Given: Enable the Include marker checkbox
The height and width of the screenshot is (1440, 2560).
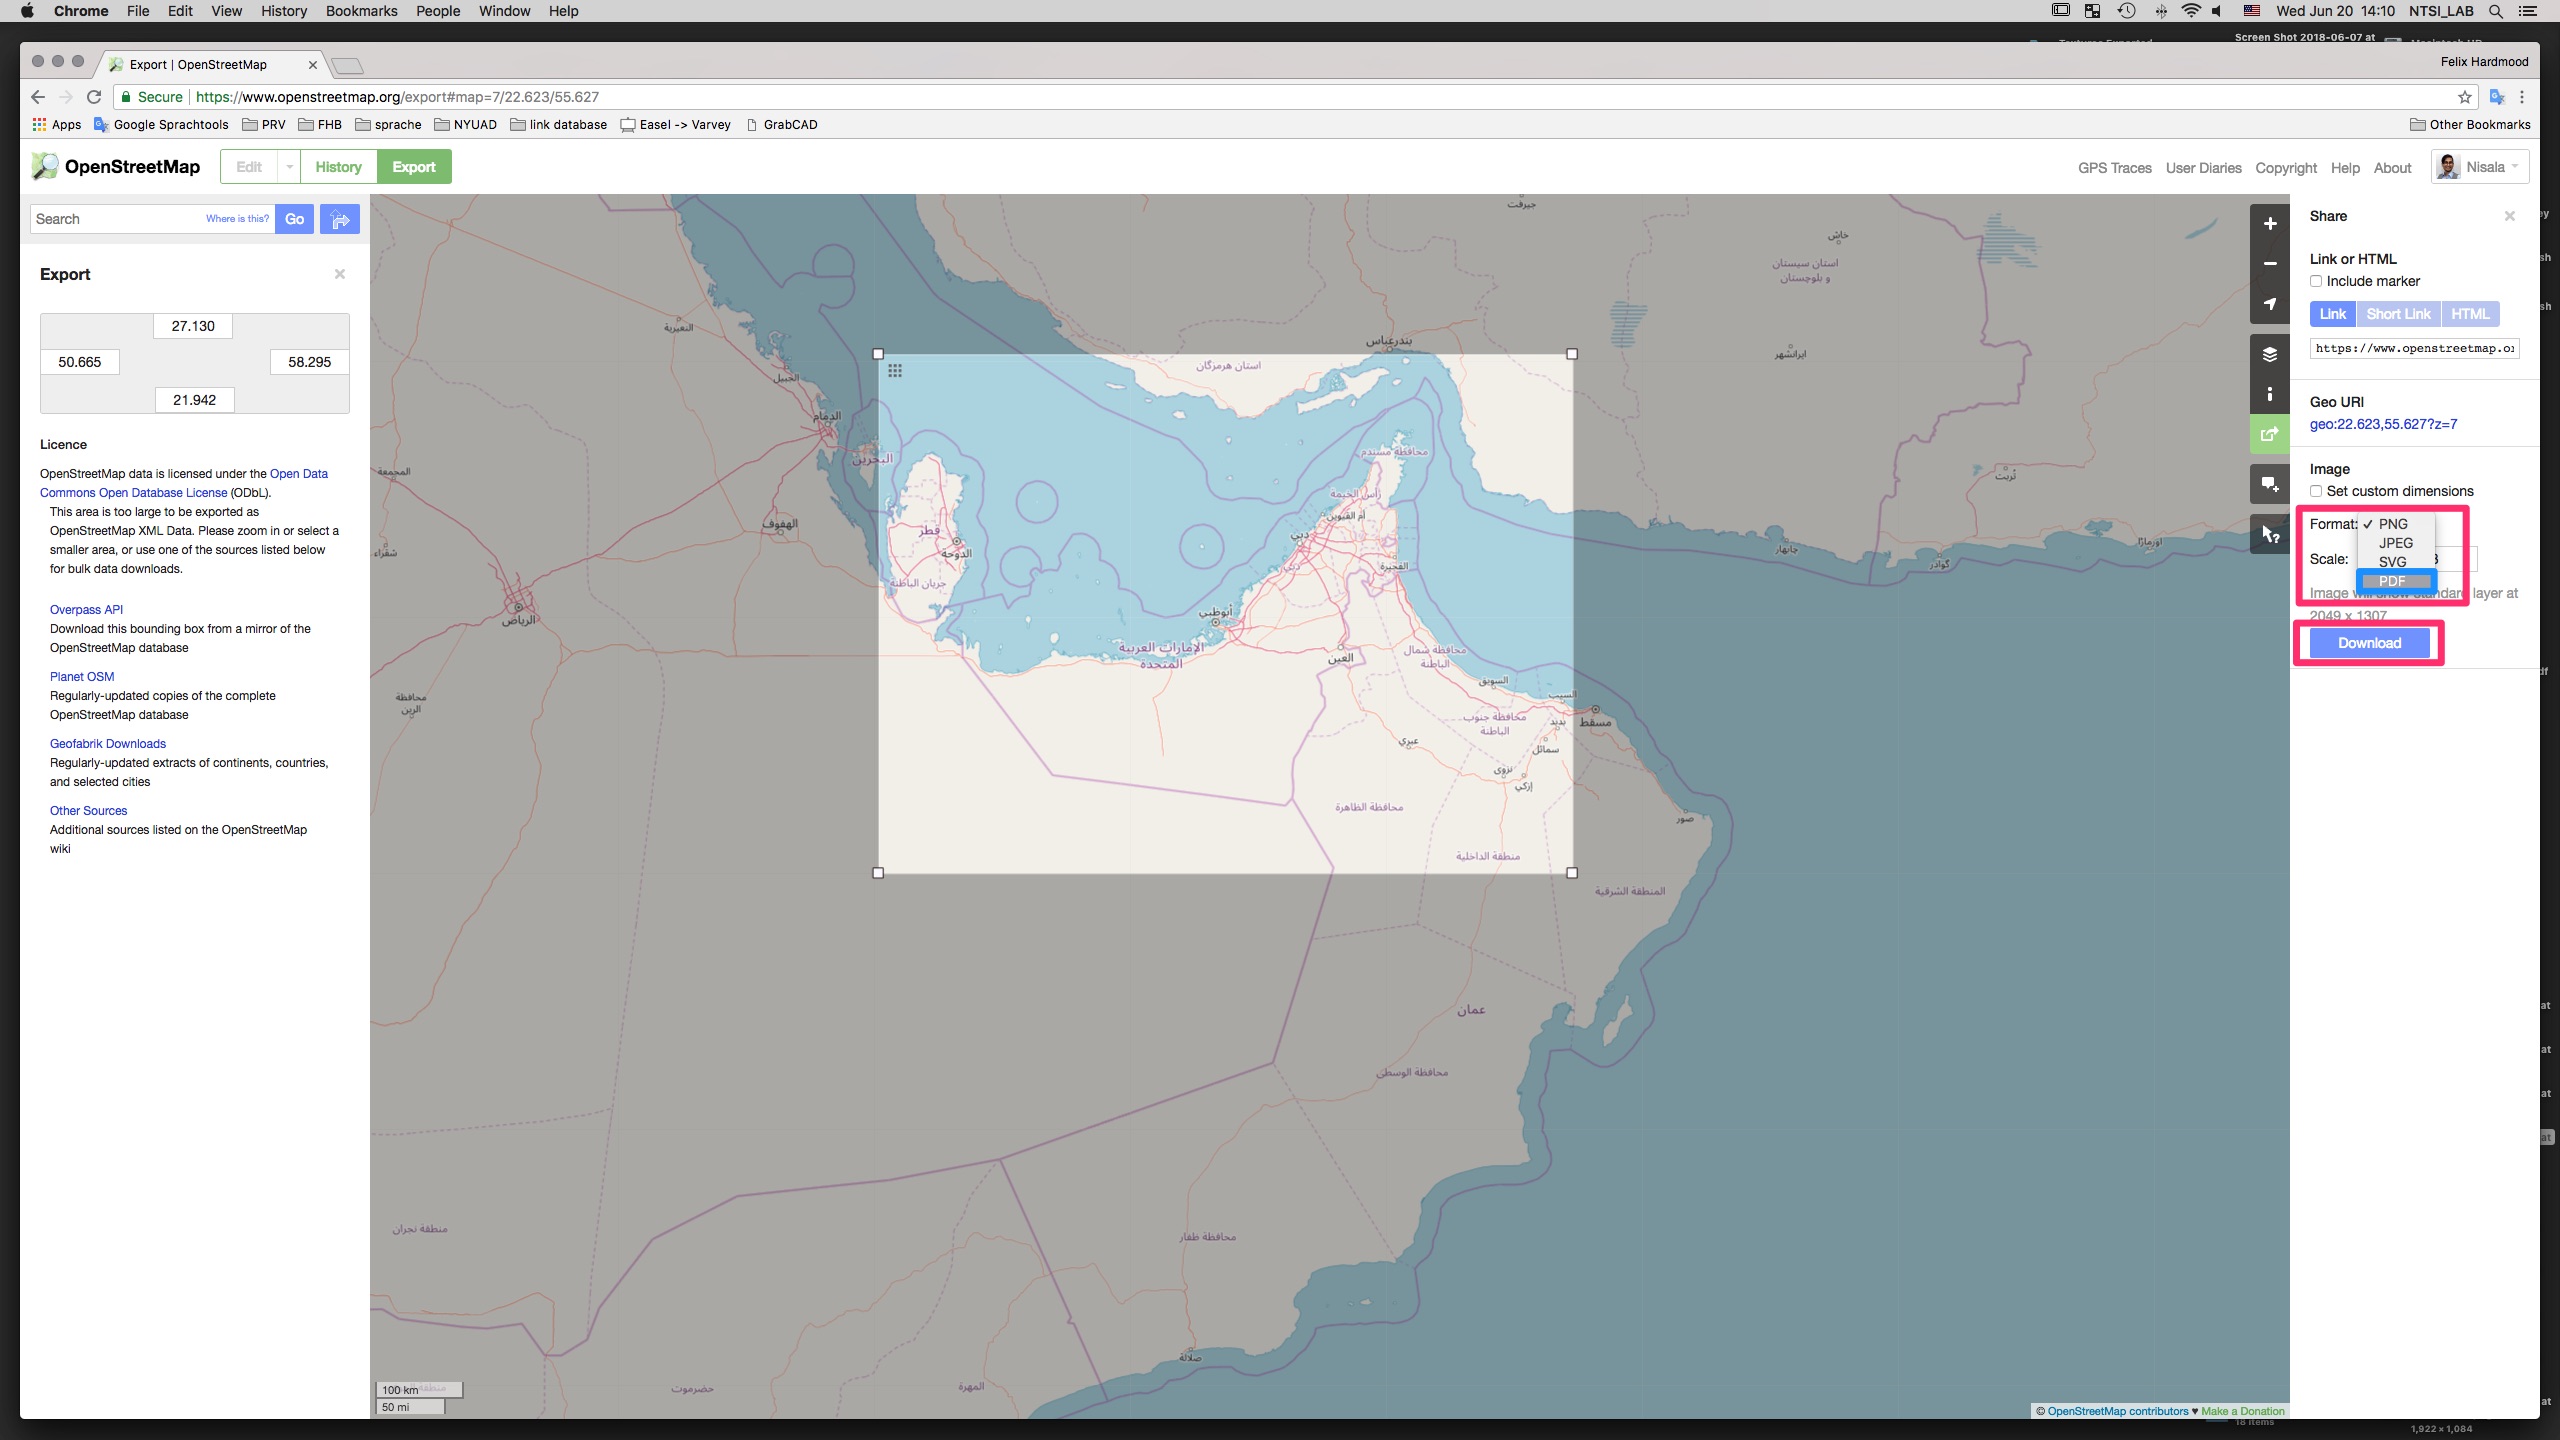Looking at the screenshot, I should point(2316,281).
